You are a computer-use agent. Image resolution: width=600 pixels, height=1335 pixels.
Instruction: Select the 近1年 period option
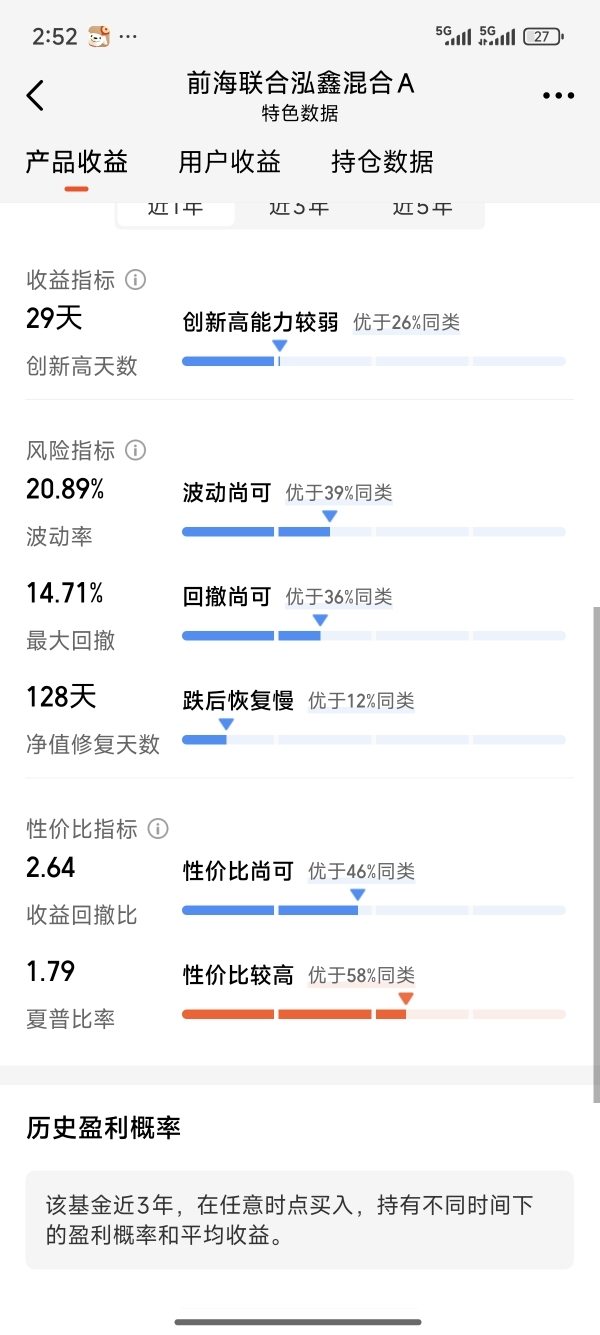point(176,208)
